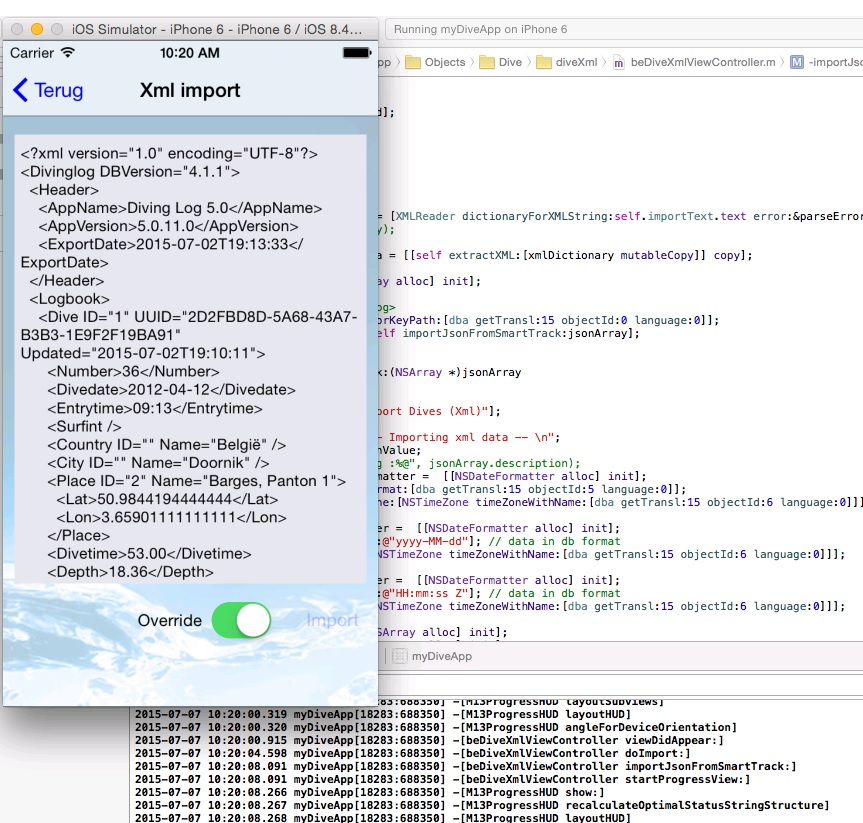The height and width of the screenshot is (823, 863).
Task: Click inside the XML import text area
Action: pos(190,359)
